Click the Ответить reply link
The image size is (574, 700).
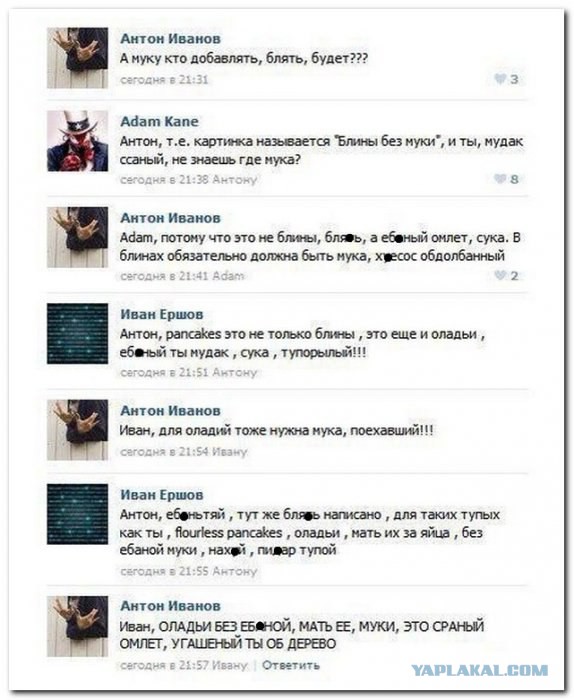point(291,665)
